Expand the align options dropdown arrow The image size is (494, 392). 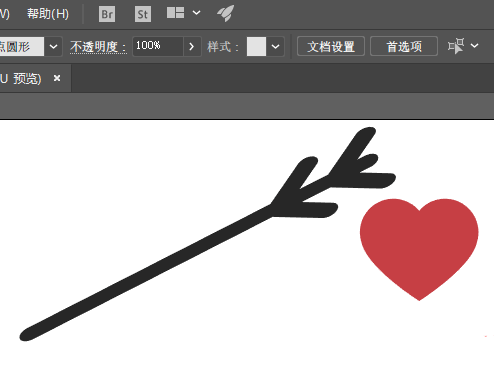point(475,46)
